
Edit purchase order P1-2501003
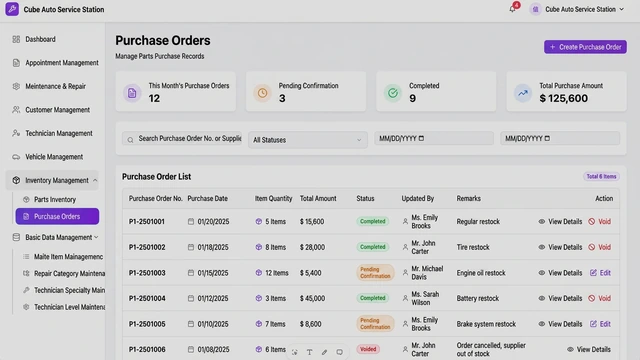pyautogui.click(x=600, y=273)
